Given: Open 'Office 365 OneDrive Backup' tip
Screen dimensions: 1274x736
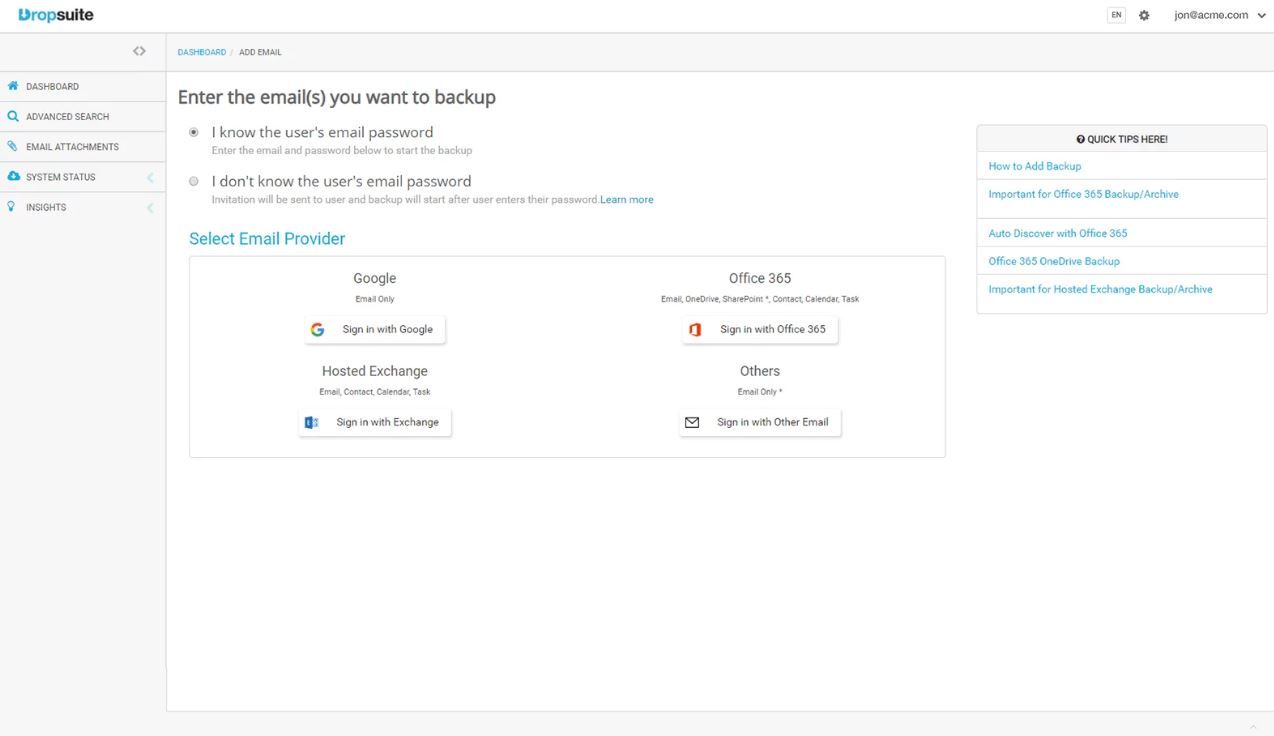Looking at the screenshot, I should 1054,261.
